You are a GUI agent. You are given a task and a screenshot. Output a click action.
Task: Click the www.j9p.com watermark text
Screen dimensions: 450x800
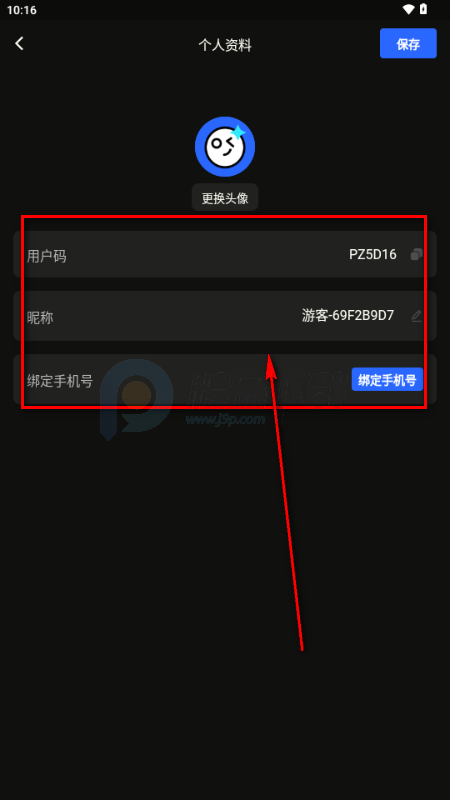(x=225, y=420)
